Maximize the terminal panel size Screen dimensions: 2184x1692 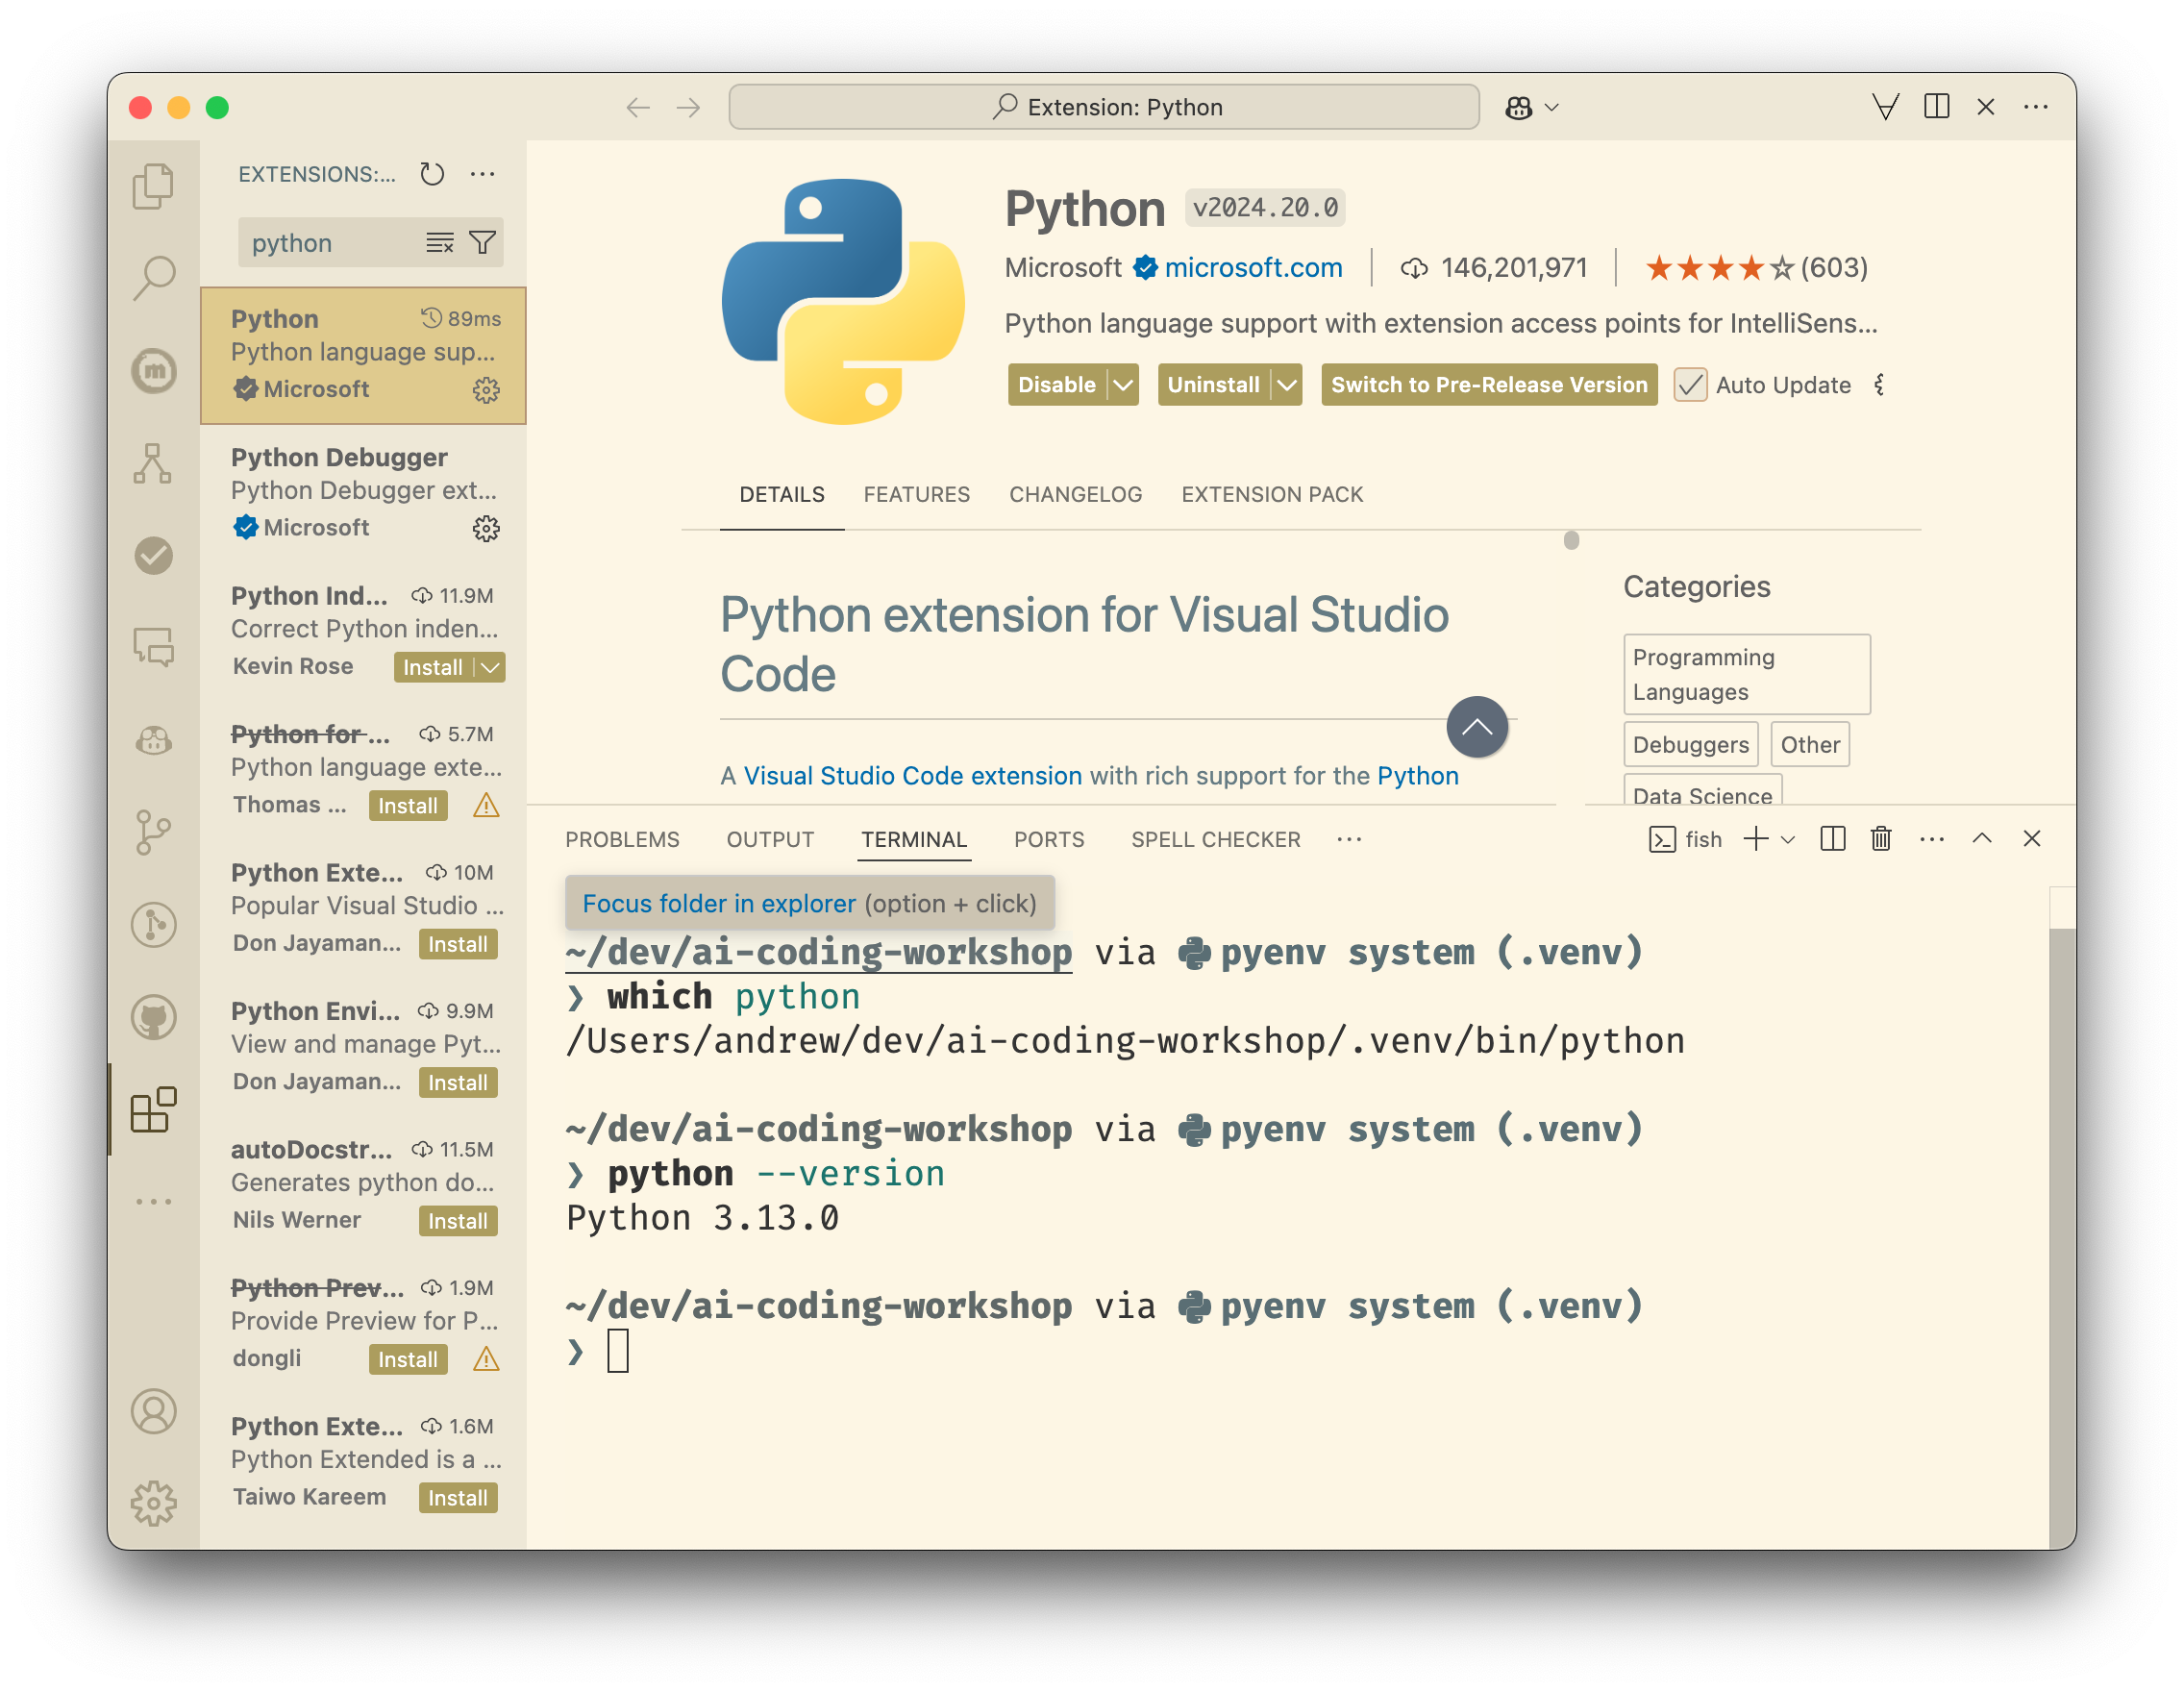pos(1982,839)
